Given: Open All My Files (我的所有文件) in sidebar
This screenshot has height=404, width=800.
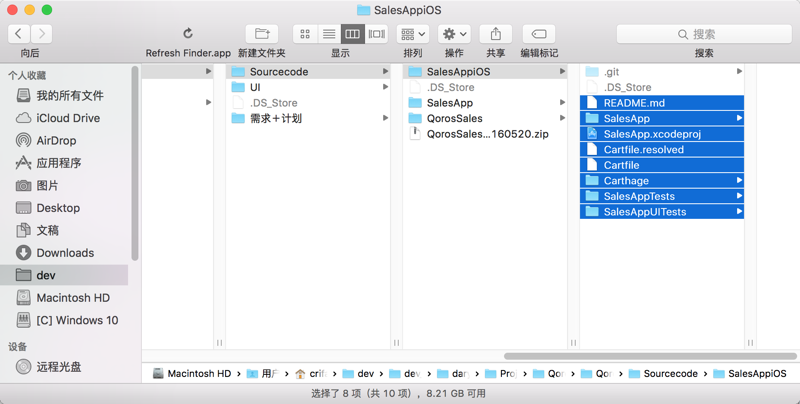Looking at the screenshot, I should [x=64, y=95].
